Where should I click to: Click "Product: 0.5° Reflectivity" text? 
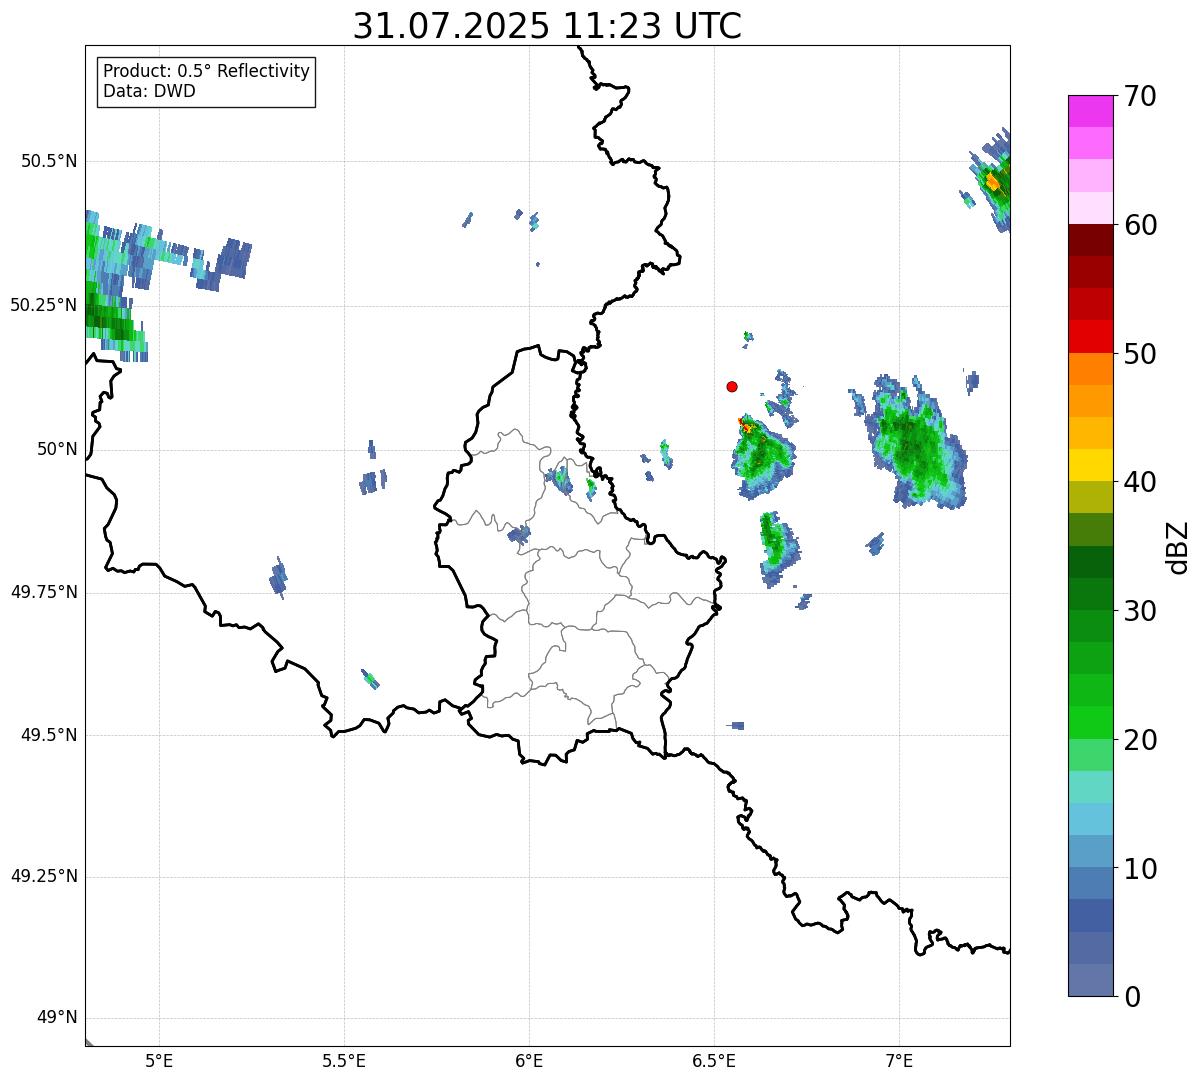[207, 71]
